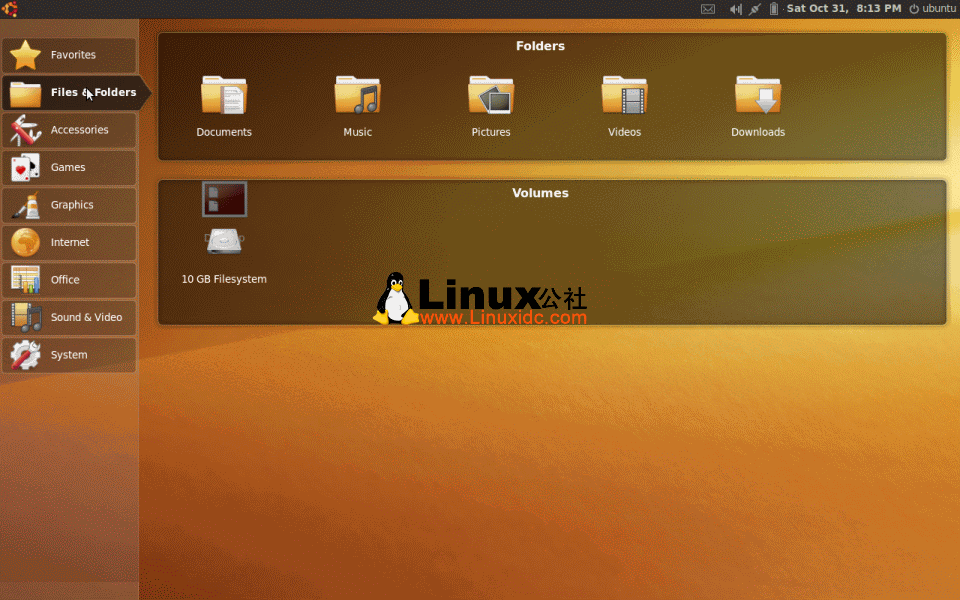The width and height of the screenshot is (960, 600).
Task: Open the Videos folder icon
Action: (x=624, y=97)
